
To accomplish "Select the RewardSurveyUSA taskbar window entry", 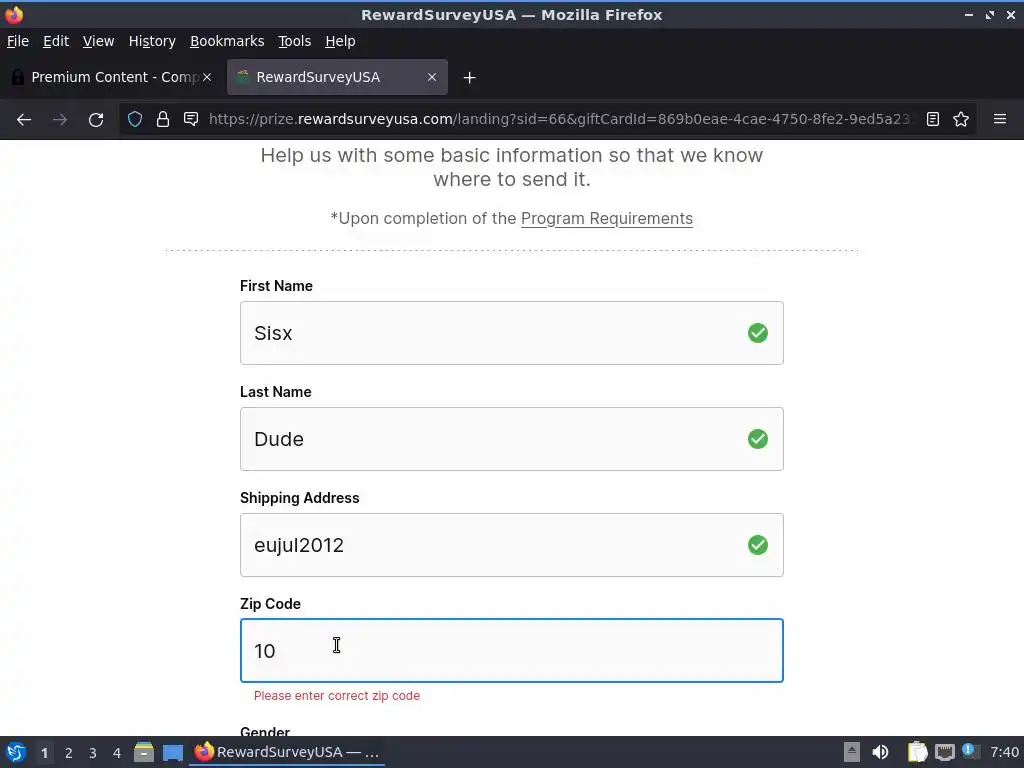I will pos(287,752).
